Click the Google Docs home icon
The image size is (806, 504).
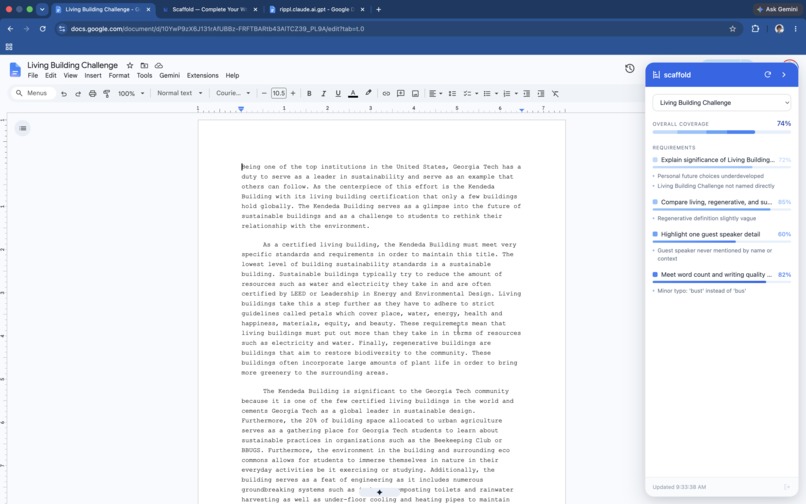click(15, 69)
